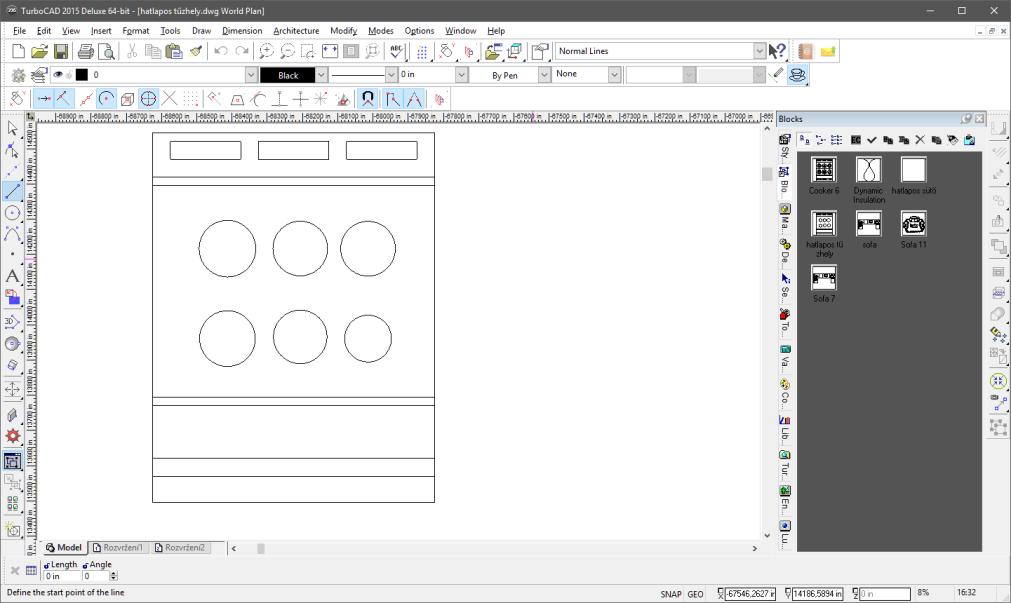Click the Zoom Window icon
This screenshot has height=603, width=1011.
click(x=308, y=52)
